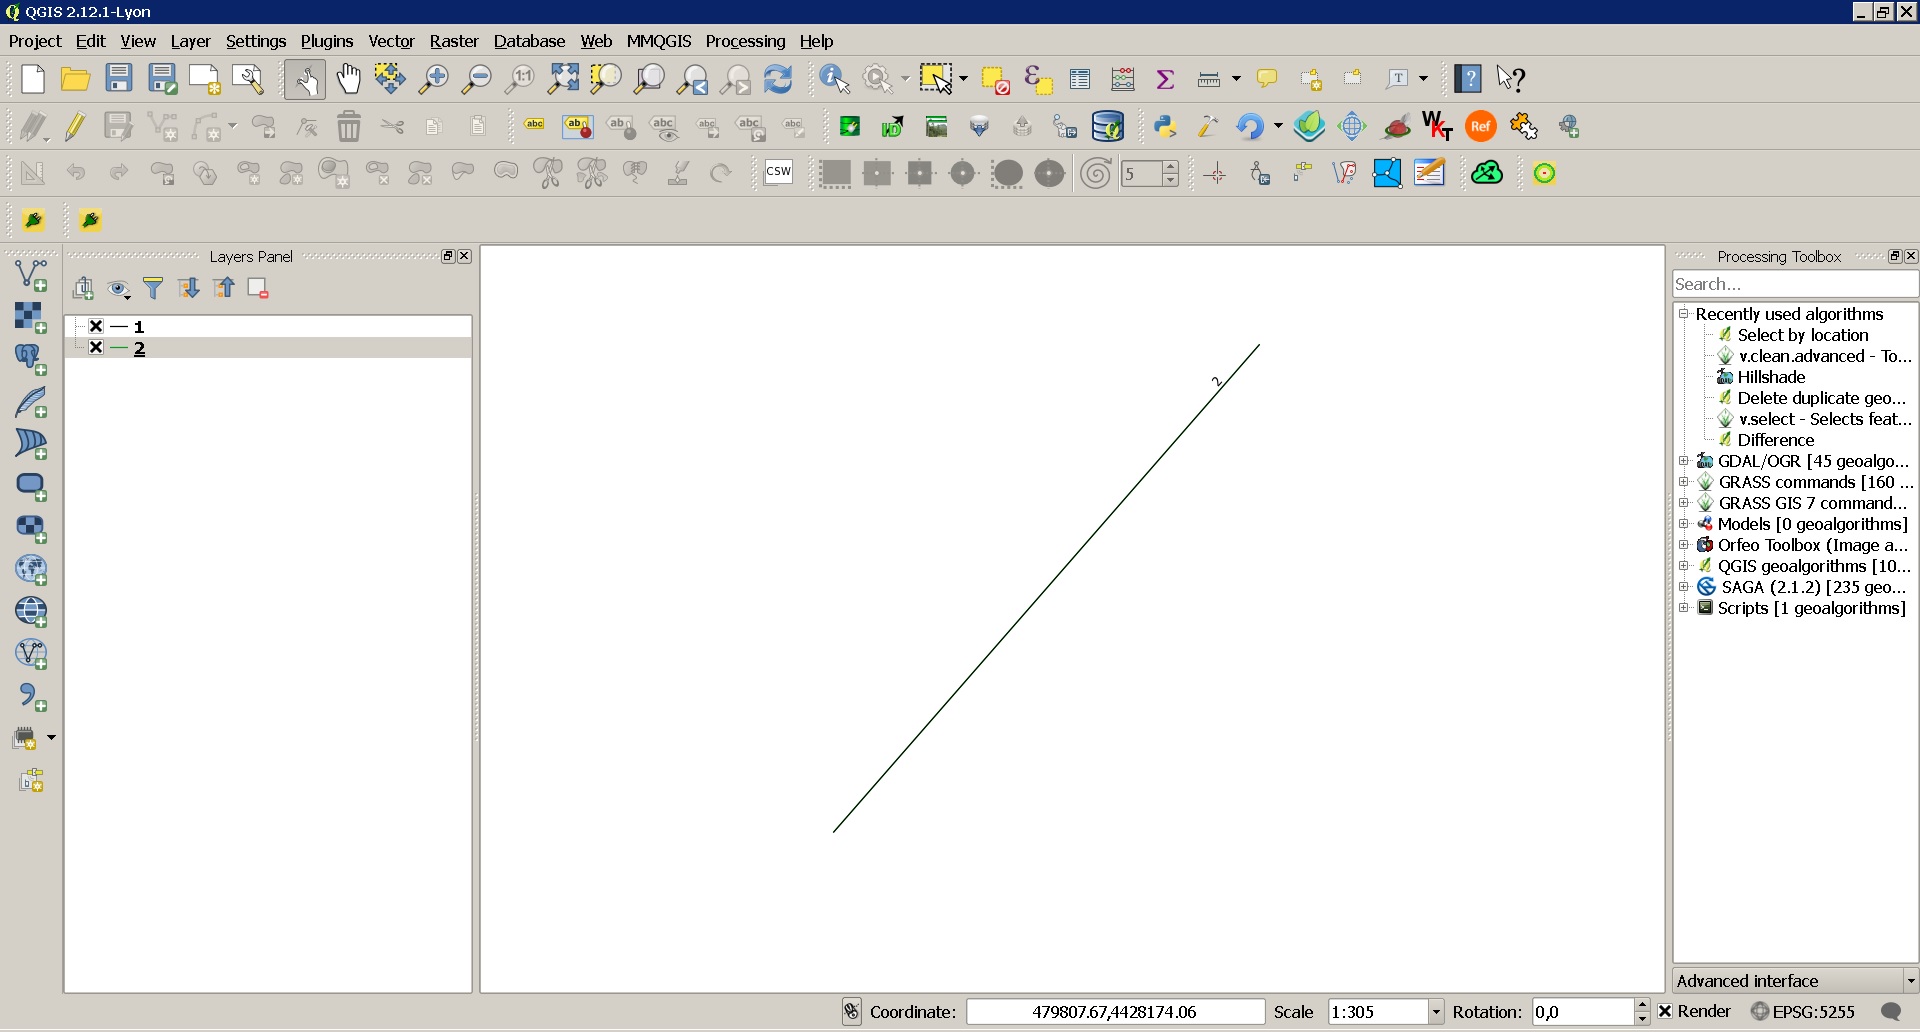Click the Add Delimited Text Layer comma icon
Viewport: 1920px width, 1032px height.
point(31,697)
